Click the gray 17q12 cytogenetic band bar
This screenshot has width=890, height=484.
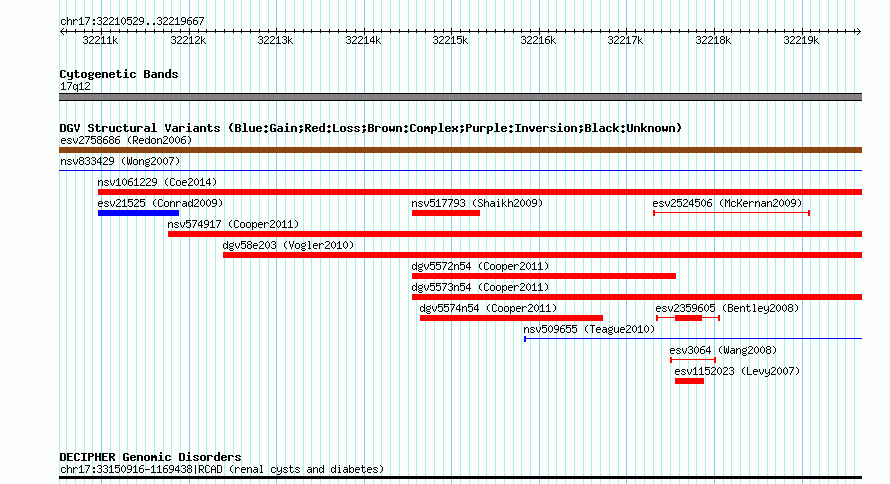click(460, 97)
